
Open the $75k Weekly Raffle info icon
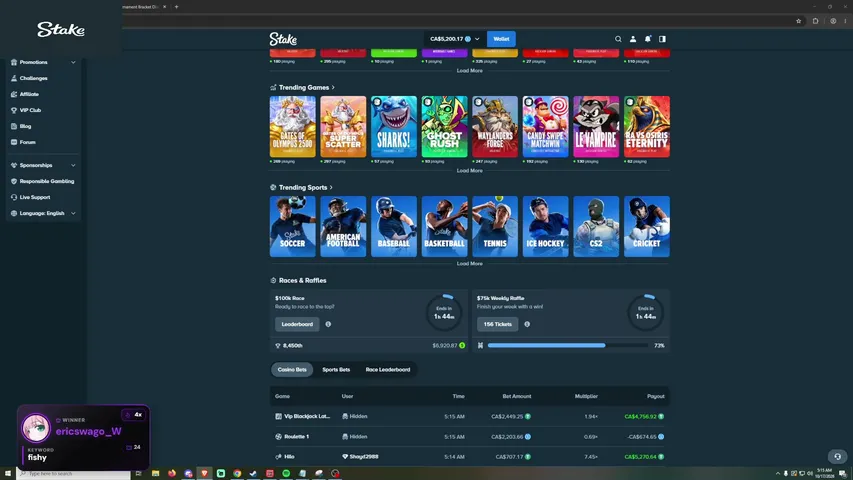pyautogui.click(x=527, y=324)
